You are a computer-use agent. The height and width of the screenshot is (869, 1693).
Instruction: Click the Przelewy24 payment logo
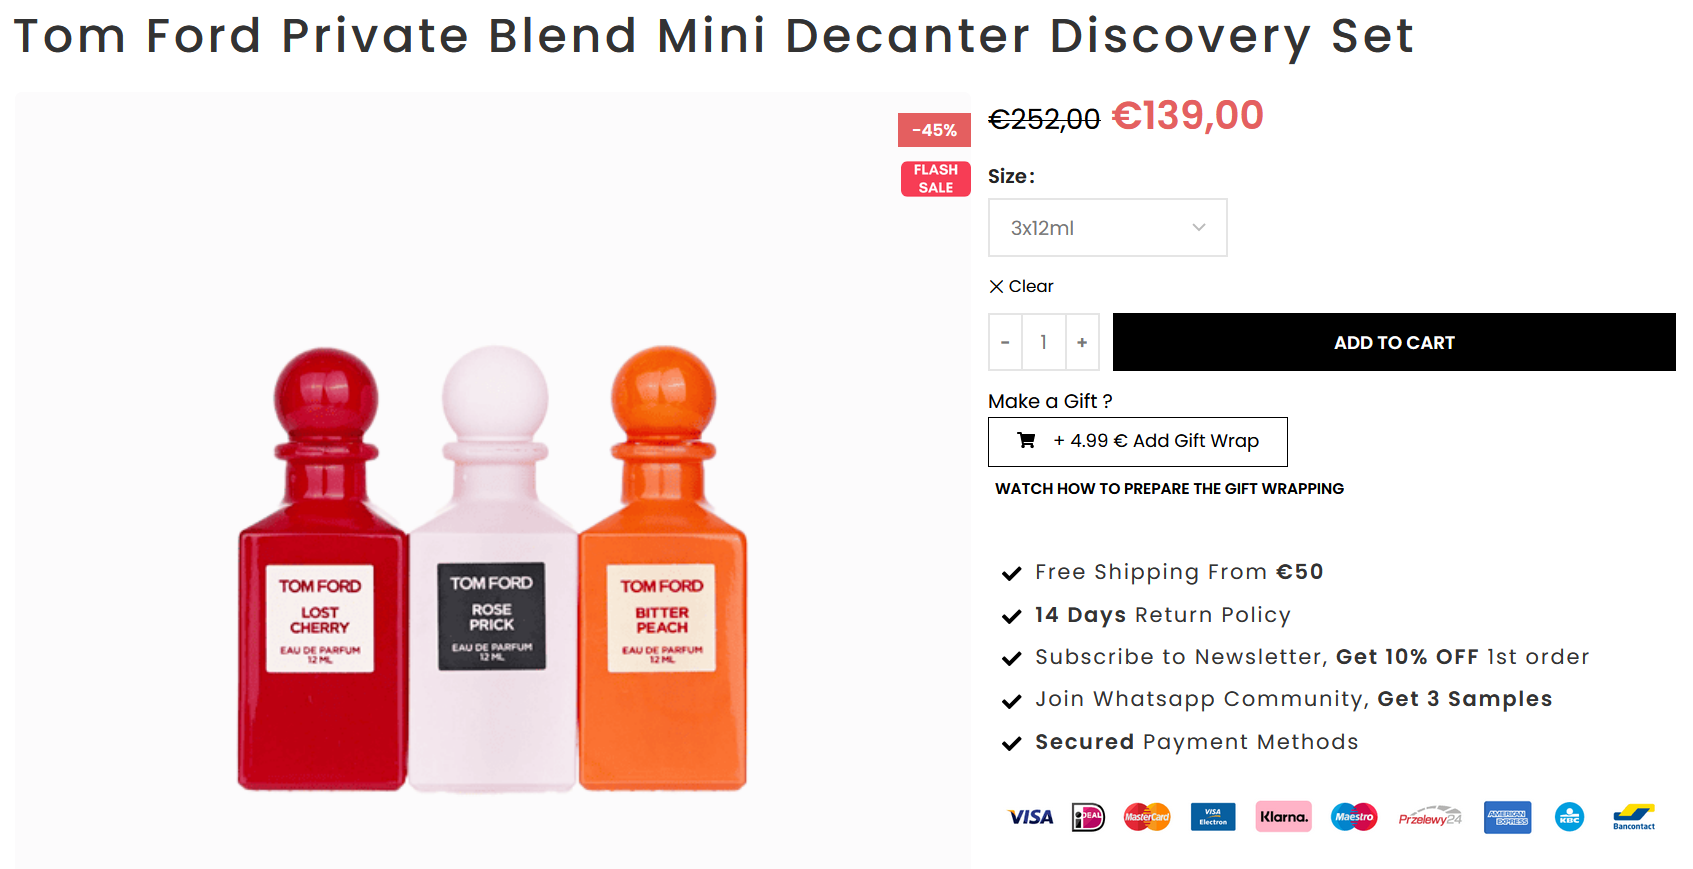click(1430, 817)
